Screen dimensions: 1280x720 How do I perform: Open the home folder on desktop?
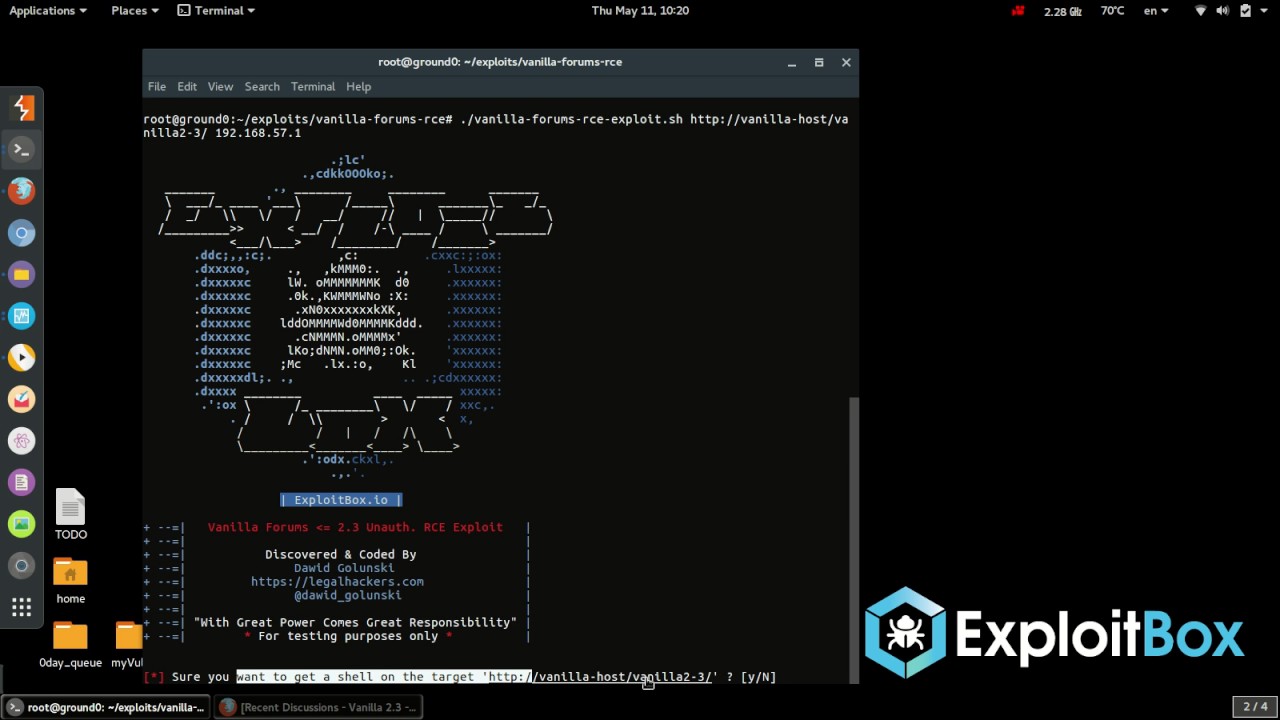(x=70, y=581)
